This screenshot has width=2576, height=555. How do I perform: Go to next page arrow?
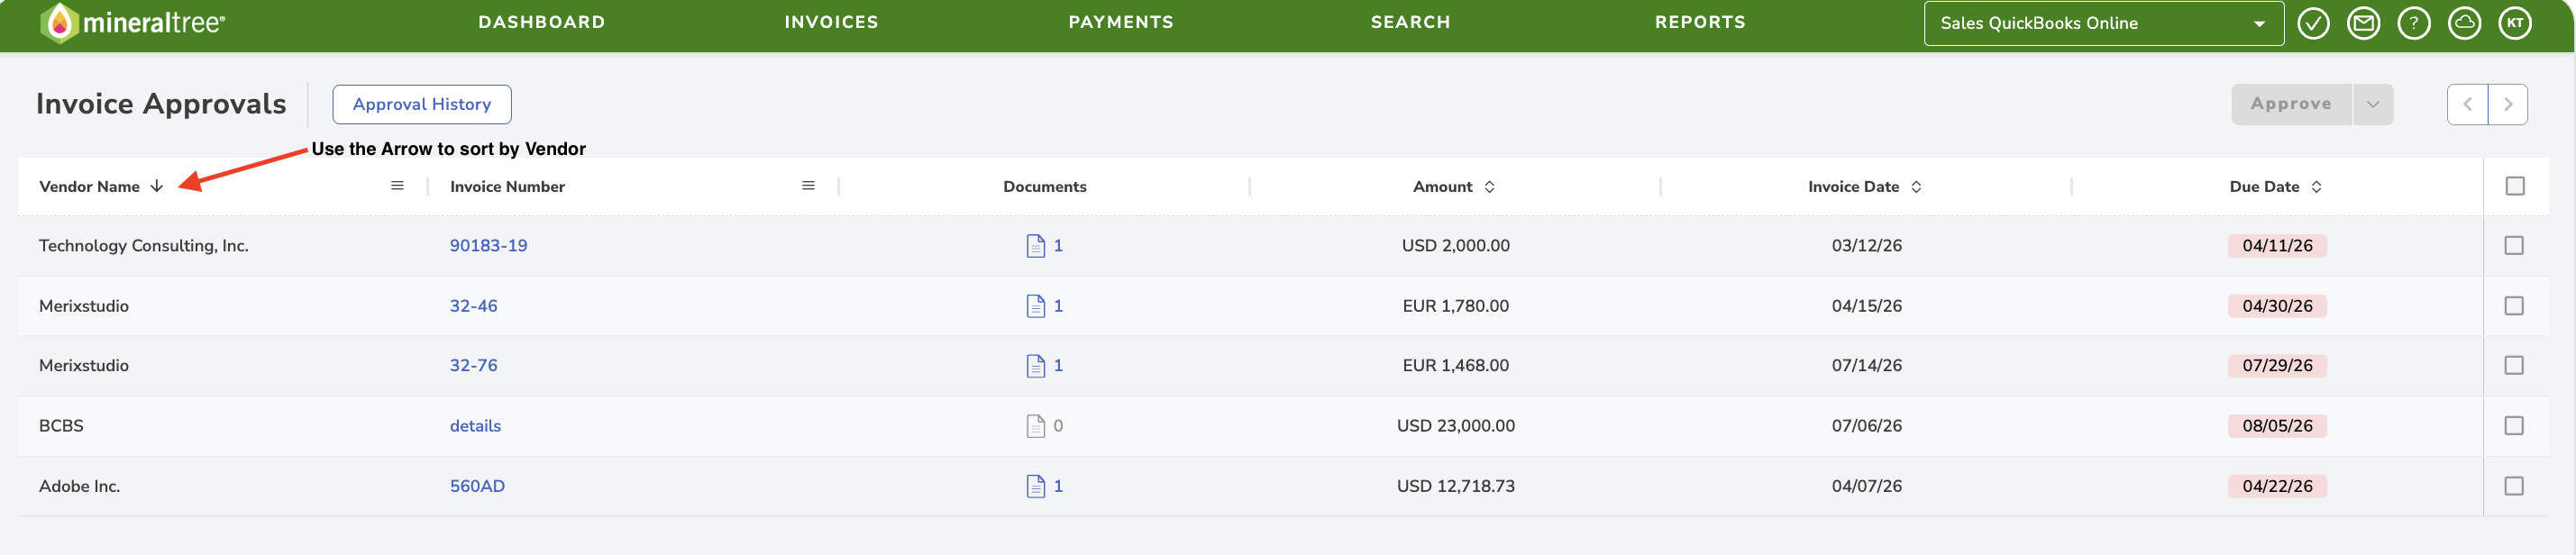coord(2508,104)
